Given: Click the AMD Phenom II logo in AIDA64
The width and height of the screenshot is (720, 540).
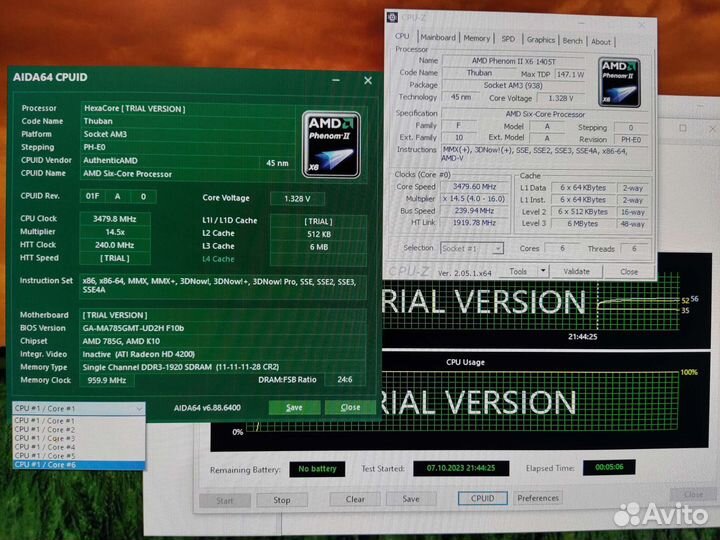Looking at the screenshot, I should tap(331, 145).
